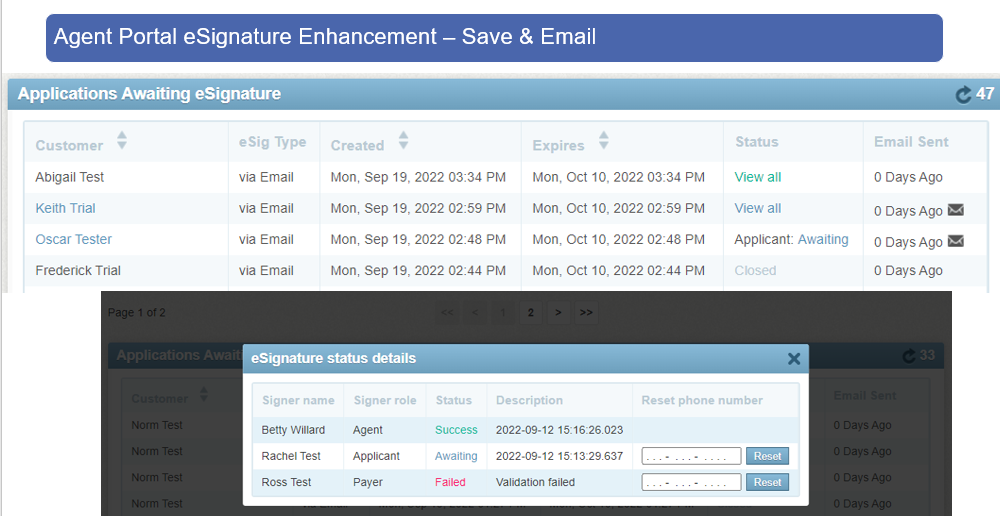
Task: Go to page 2 in pagination
Action: (x=530, y=313)
